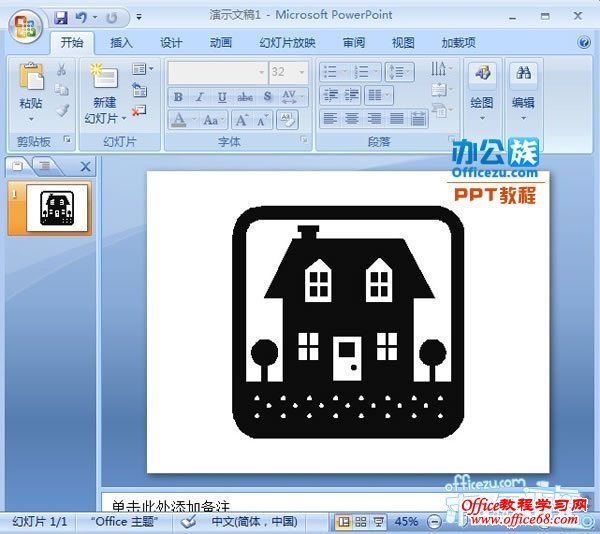
Task: Center align the text
Action: (352, 119)
